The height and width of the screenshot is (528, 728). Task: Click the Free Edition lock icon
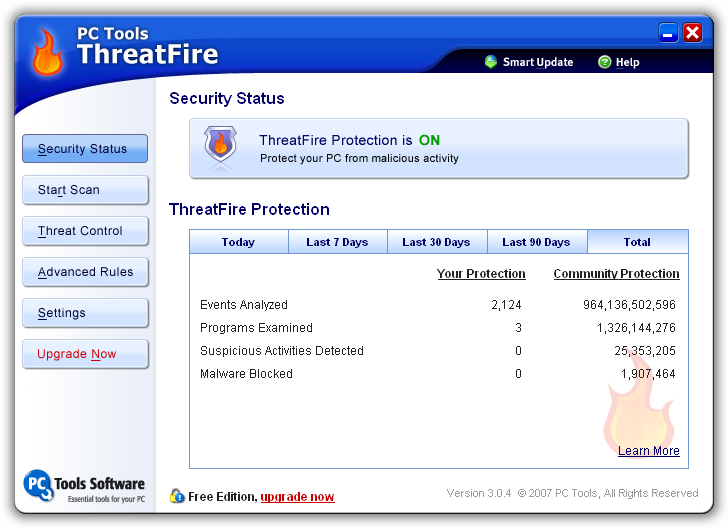(177, 496)
